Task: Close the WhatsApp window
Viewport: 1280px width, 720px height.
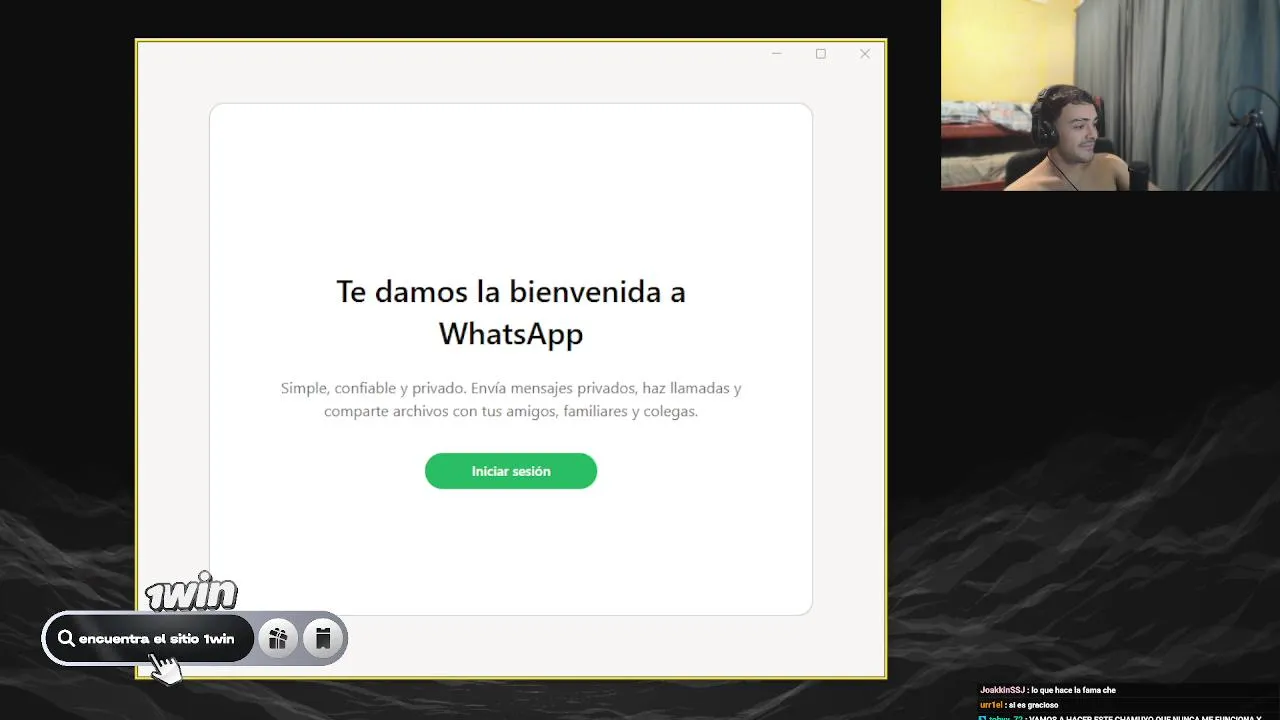Action: (865, 54)
